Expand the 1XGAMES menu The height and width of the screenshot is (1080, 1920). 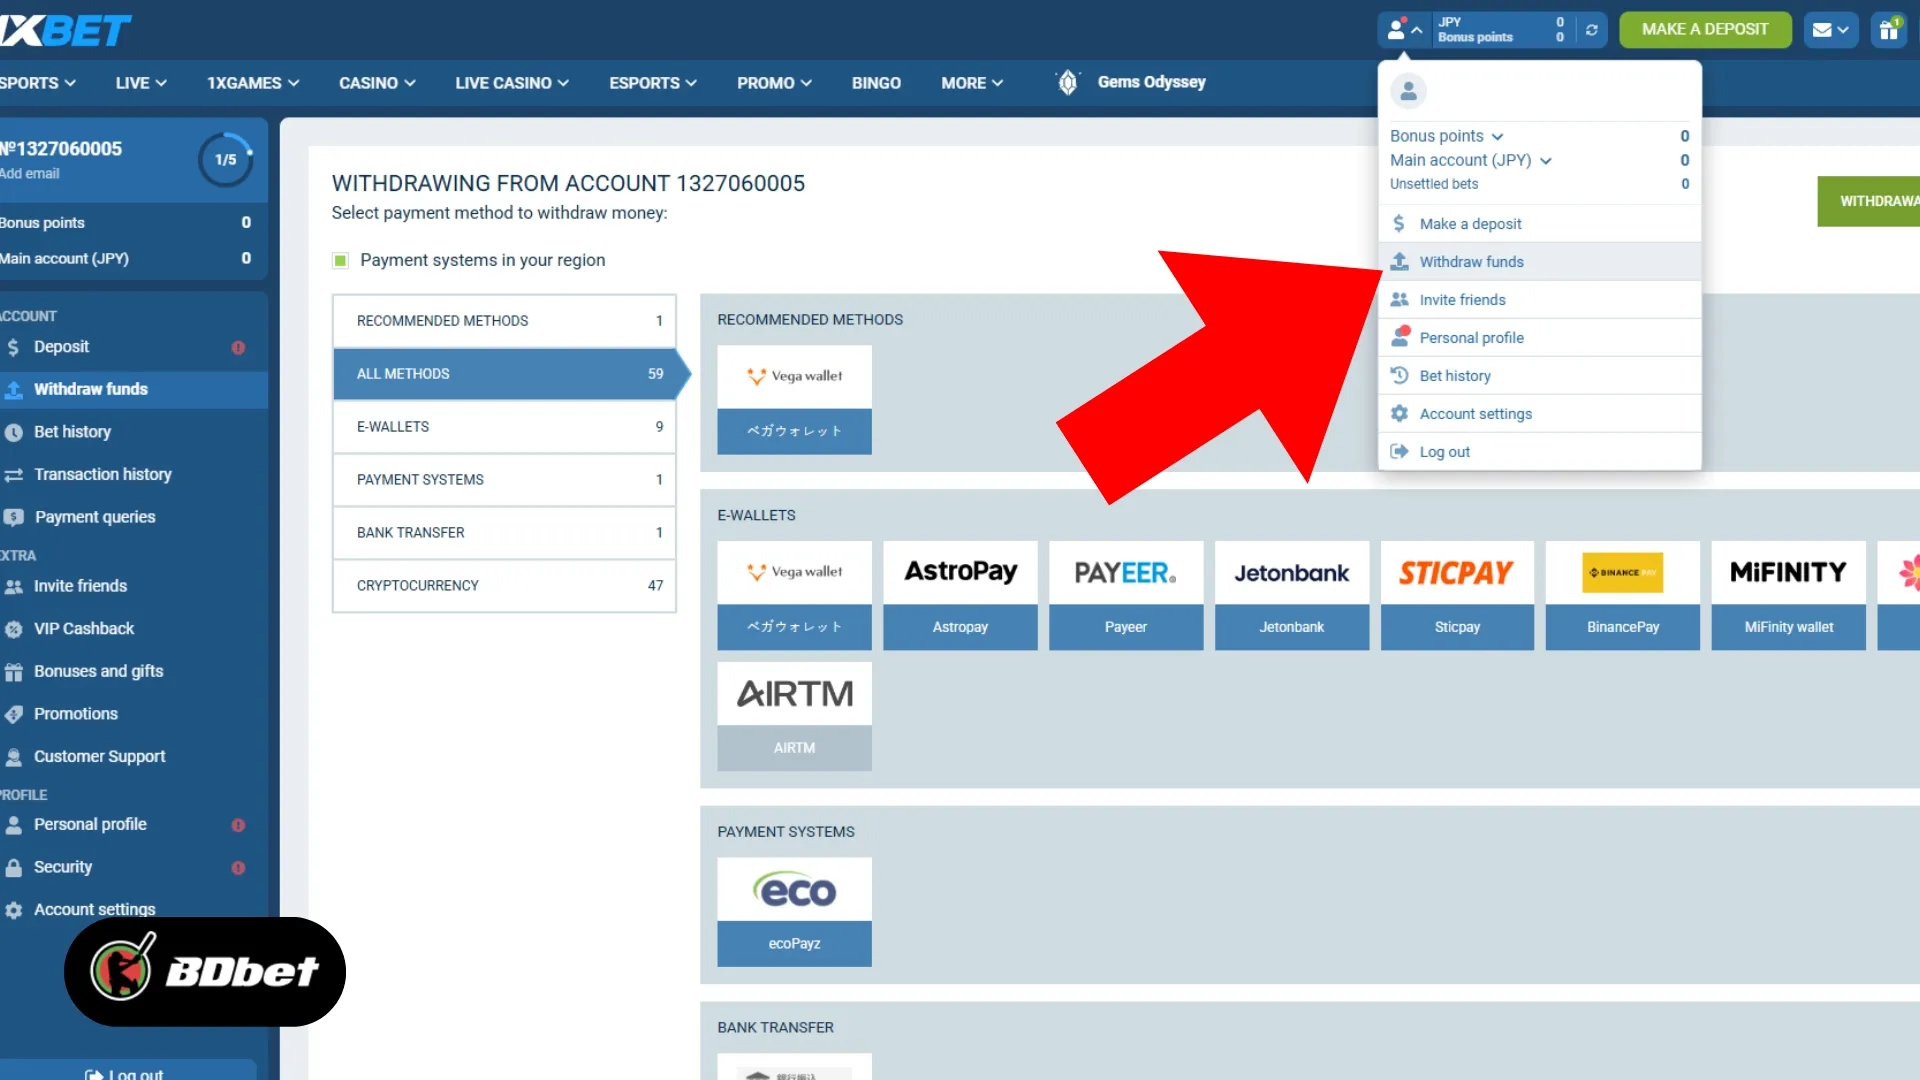[253, 83]
